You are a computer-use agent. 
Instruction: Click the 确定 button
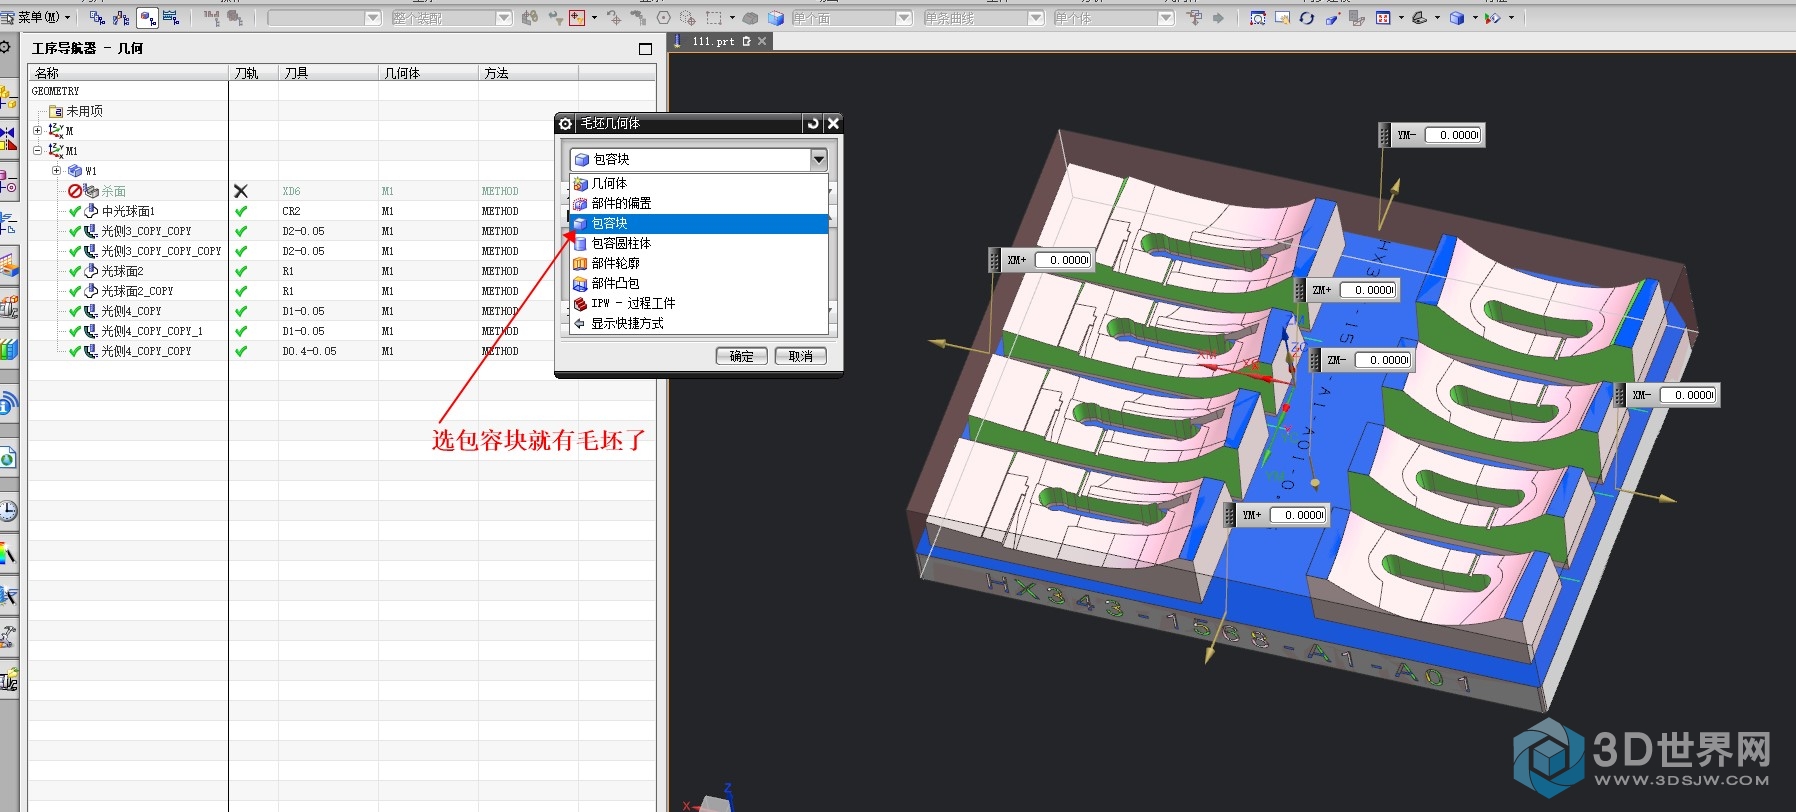point(742,356)
